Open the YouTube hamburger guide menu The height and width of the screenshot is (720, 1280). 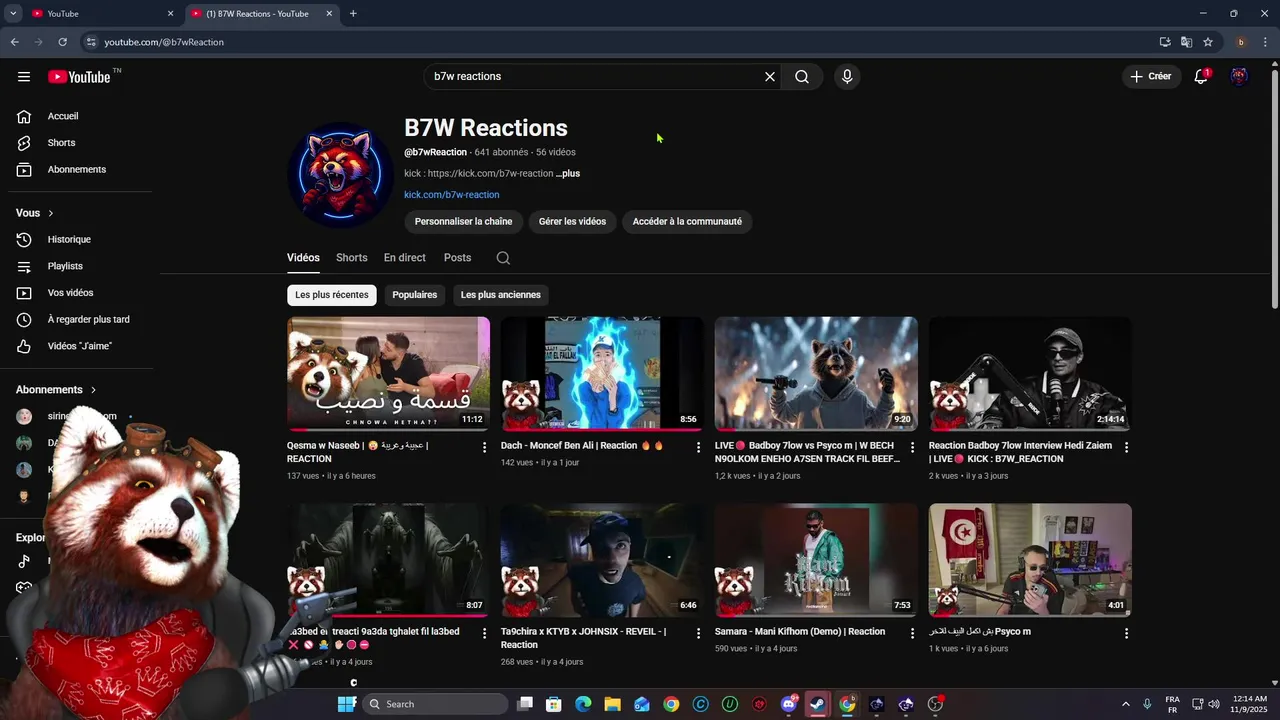24,76
